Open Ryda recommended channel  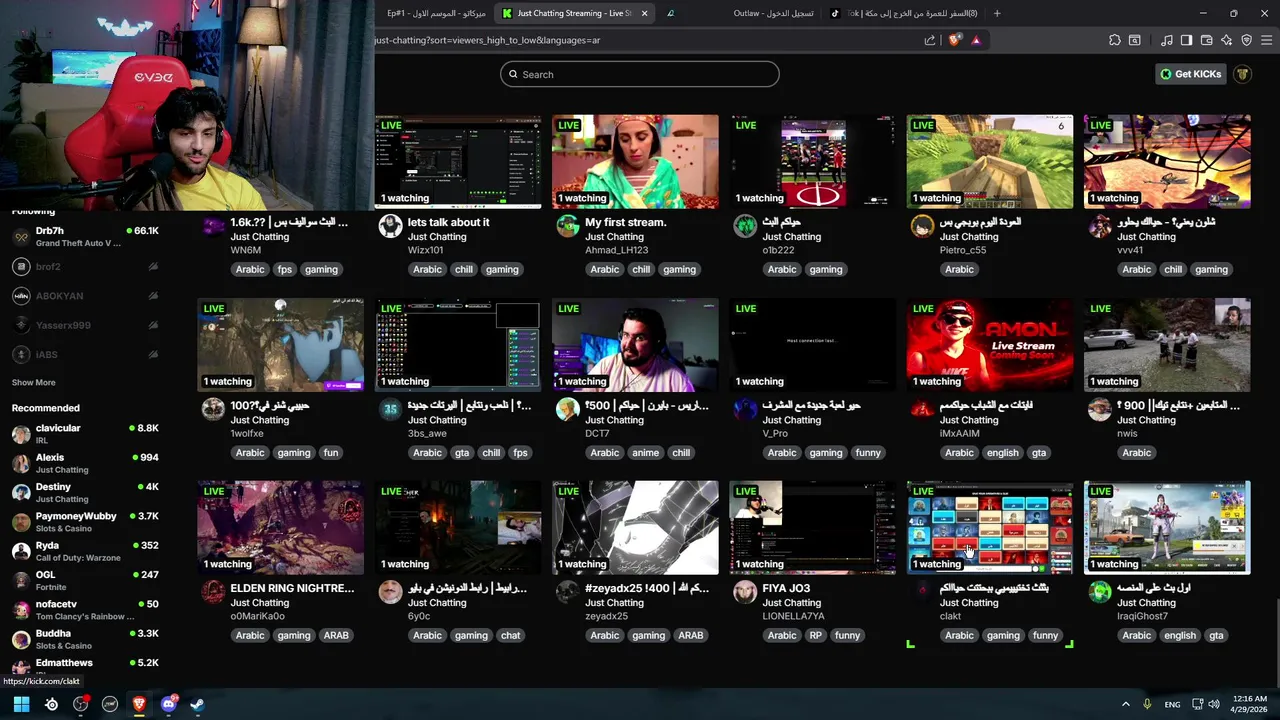pos(85,551)
